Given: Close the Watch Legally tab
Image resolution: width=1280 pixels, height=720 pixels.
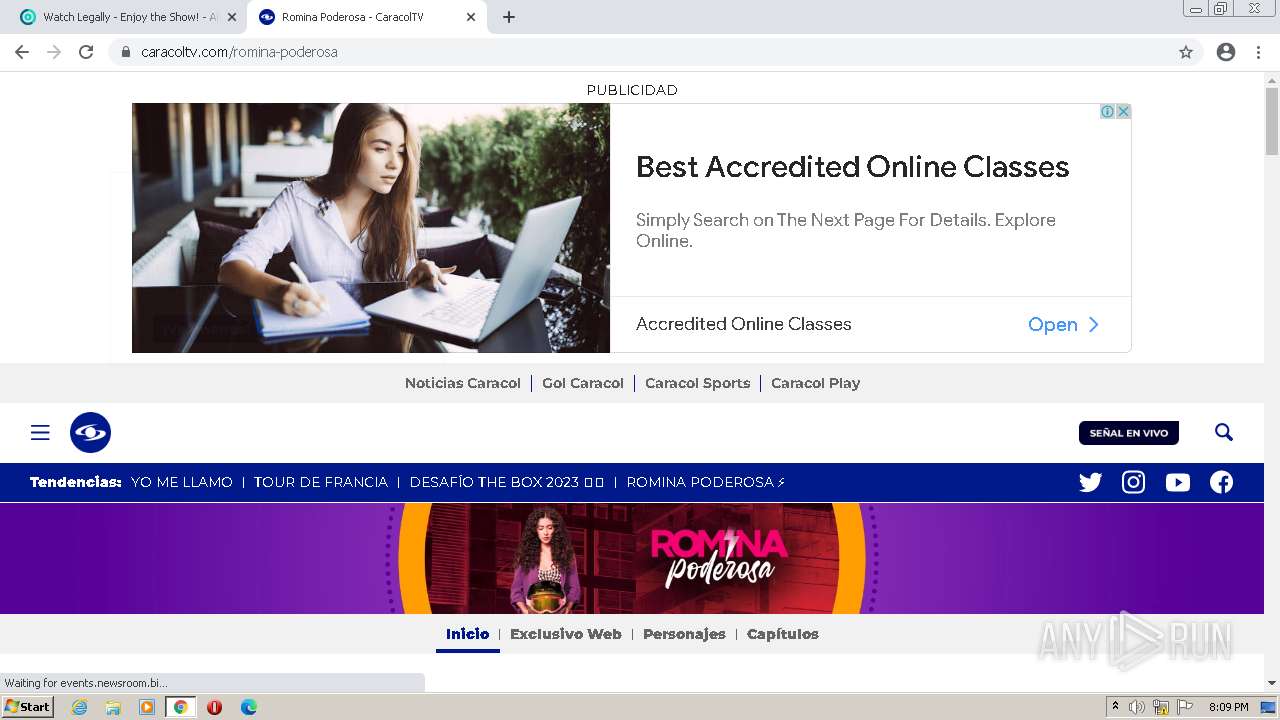Looking at the screenshot, I should [x=231, y=17].
